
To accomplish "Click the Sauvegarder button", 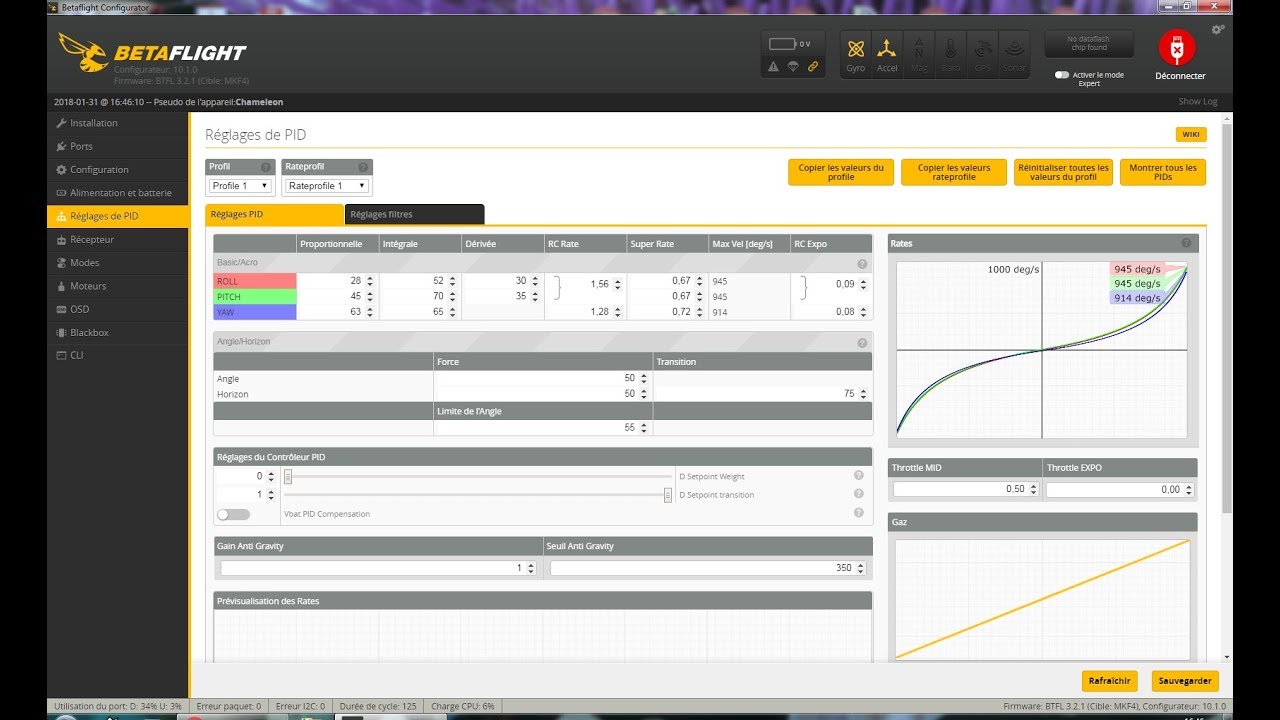I will click(1185, 681).
